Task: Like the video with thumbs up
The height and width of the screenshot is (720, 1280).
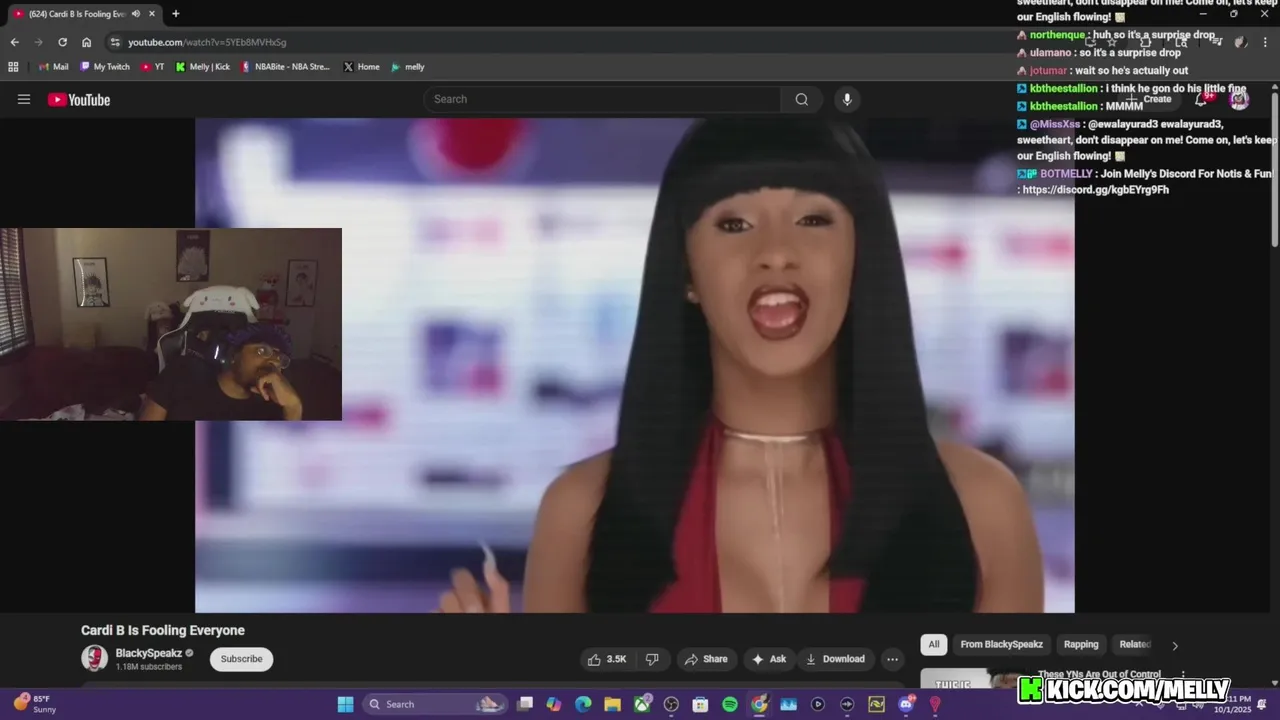Action: 607,659
